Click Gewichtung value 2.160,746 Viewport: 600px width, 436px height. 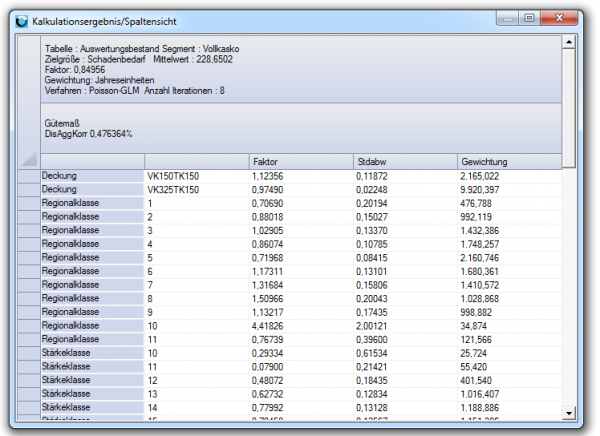(x=479, y=258)
